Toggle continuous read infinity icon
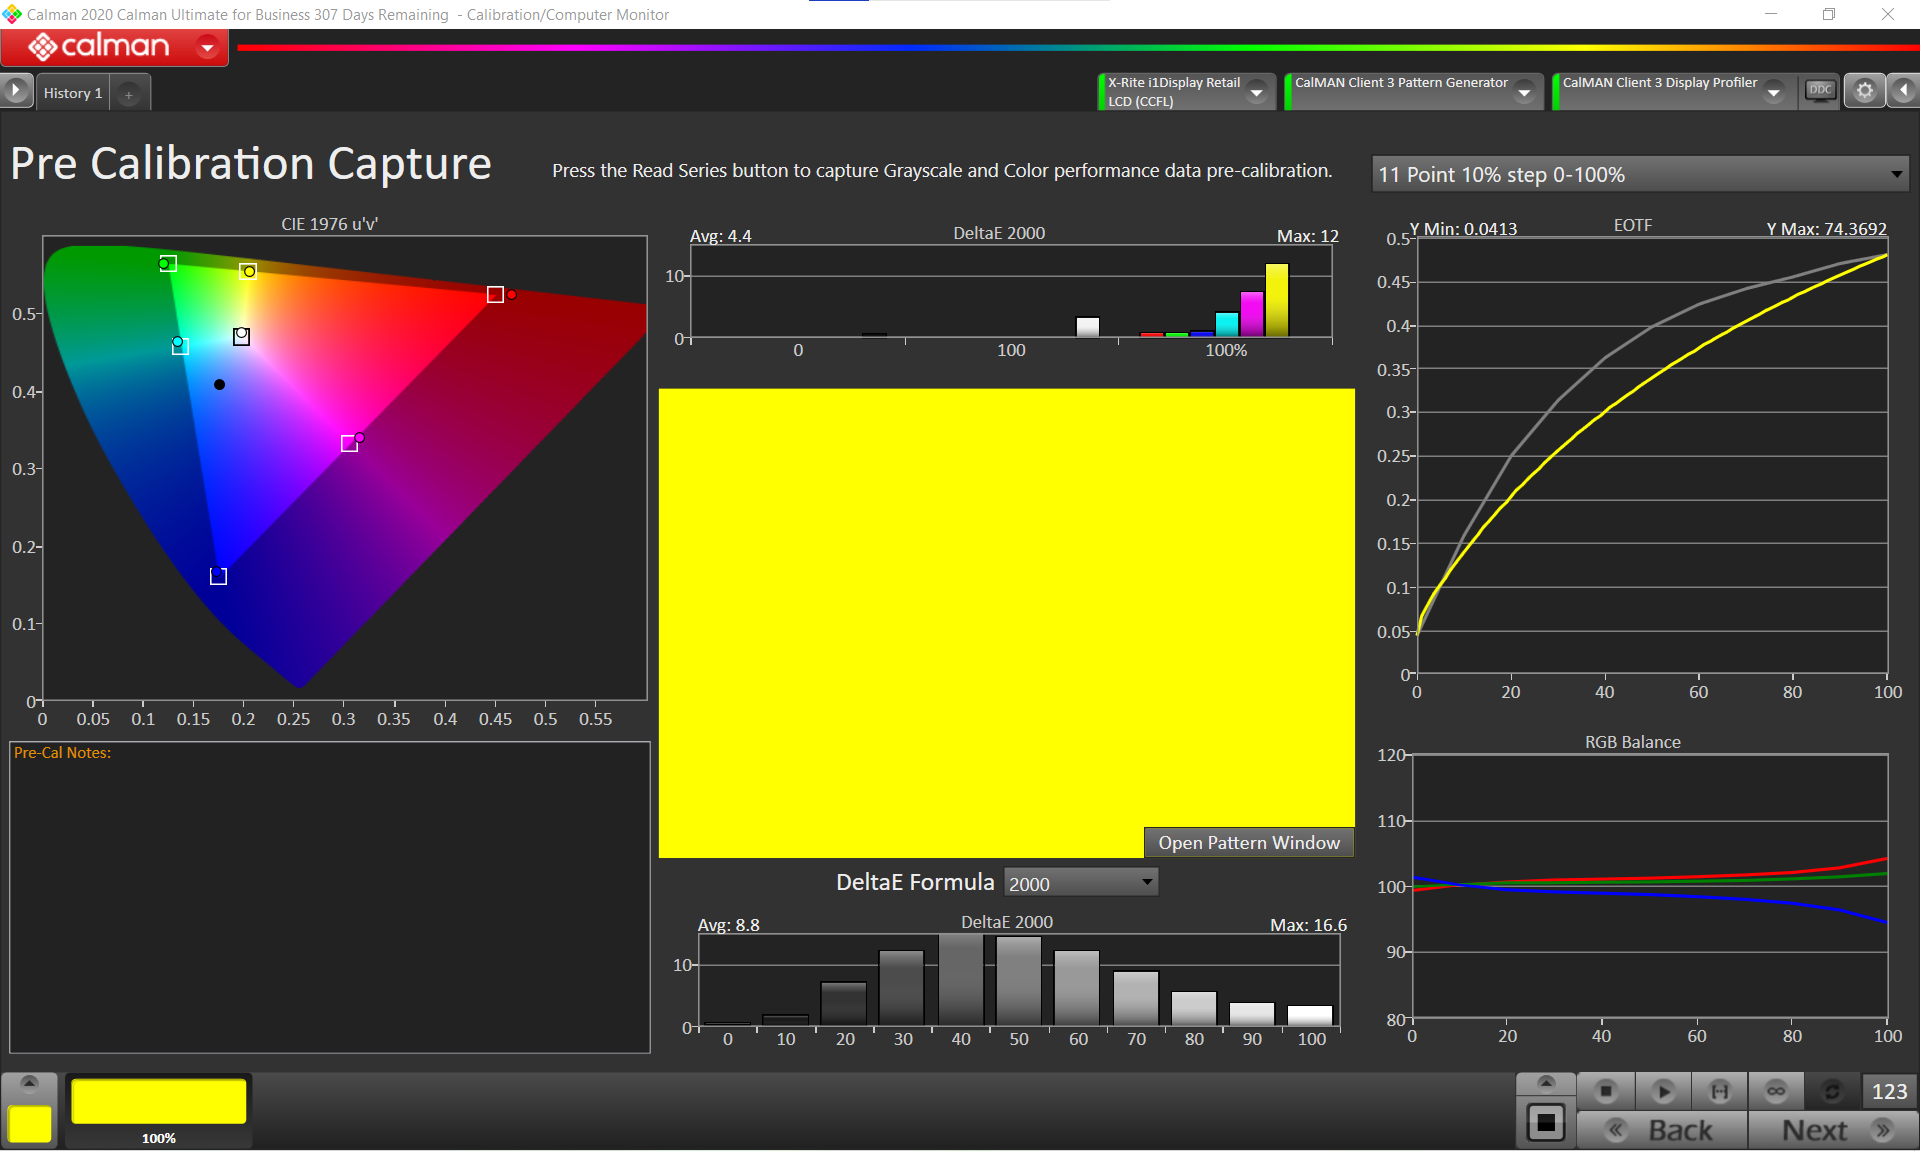 click(1776, 1091)
